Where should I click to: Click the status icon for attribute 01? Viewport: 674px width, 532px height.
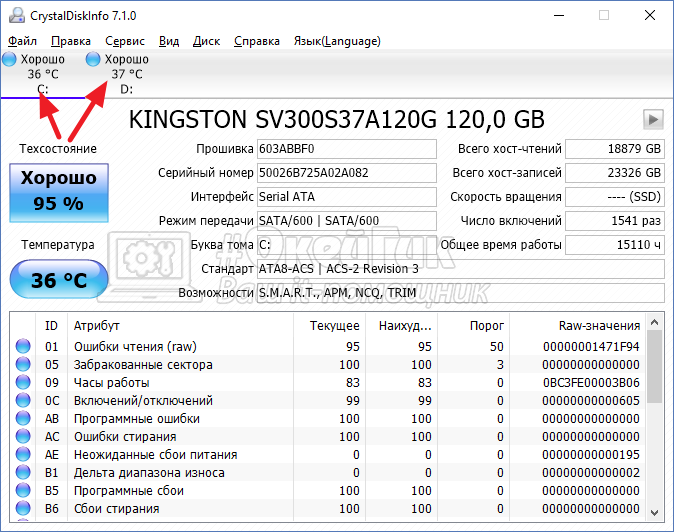point(23,346)
